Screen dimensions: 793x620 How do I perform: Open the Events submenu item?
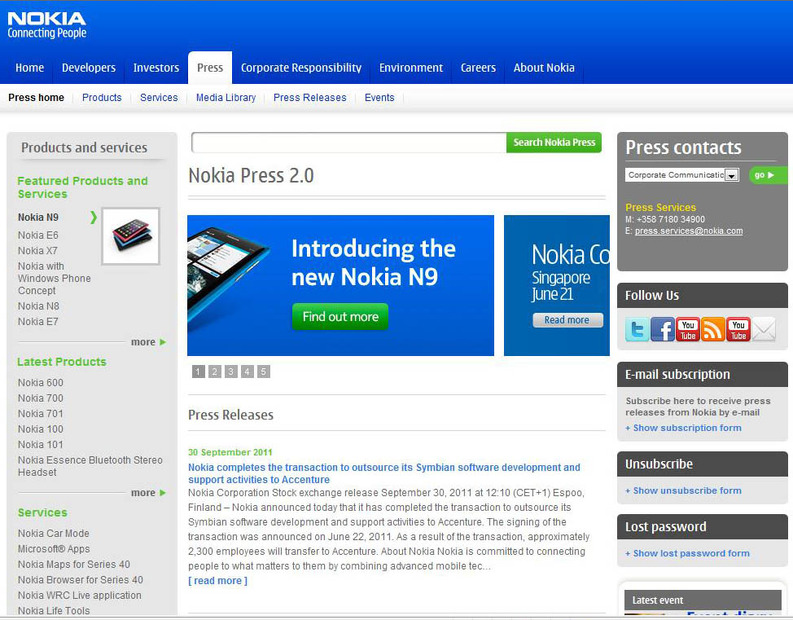point(379,98)
